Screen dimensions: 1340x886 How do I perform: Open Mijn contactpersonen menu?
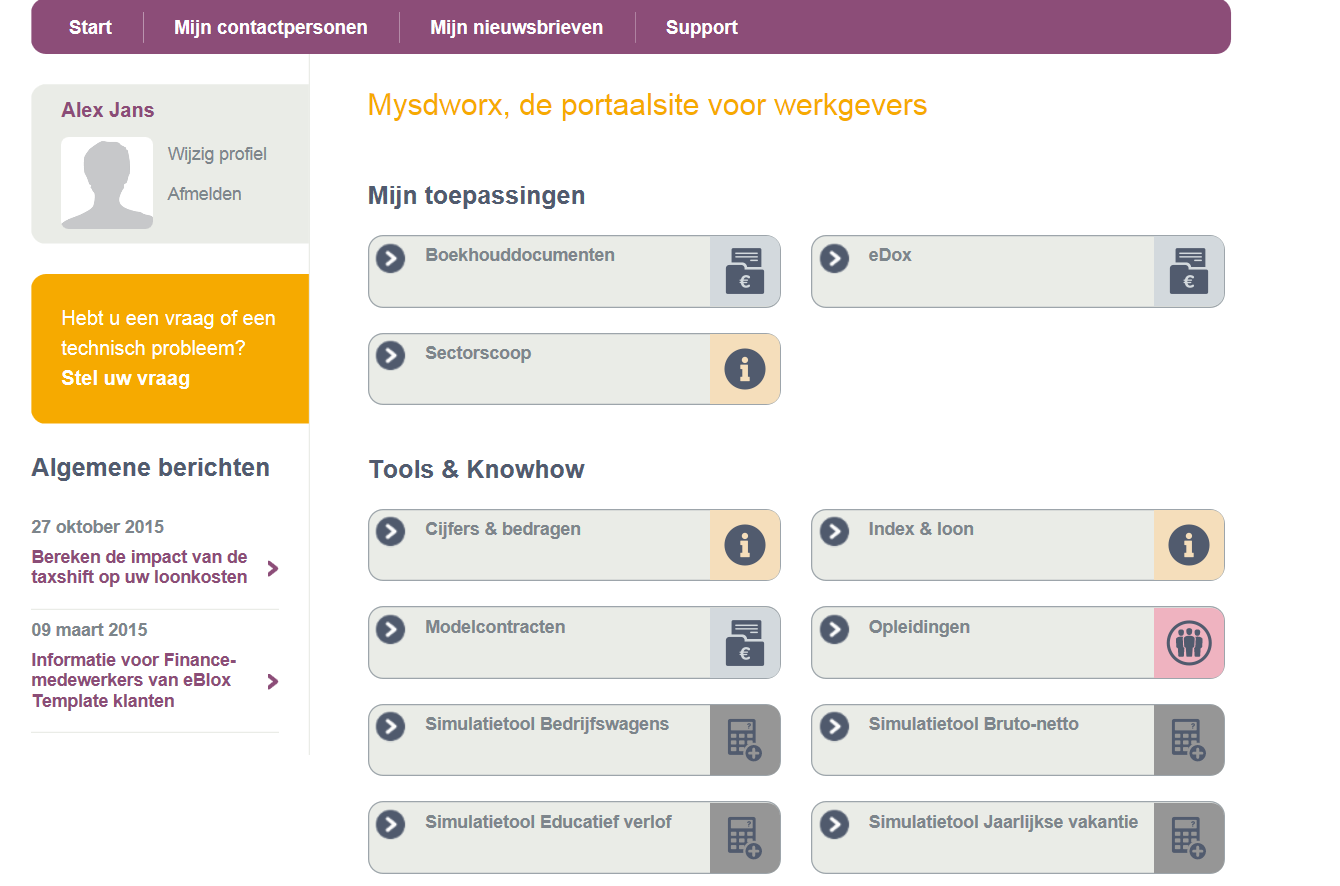point(271,27)
